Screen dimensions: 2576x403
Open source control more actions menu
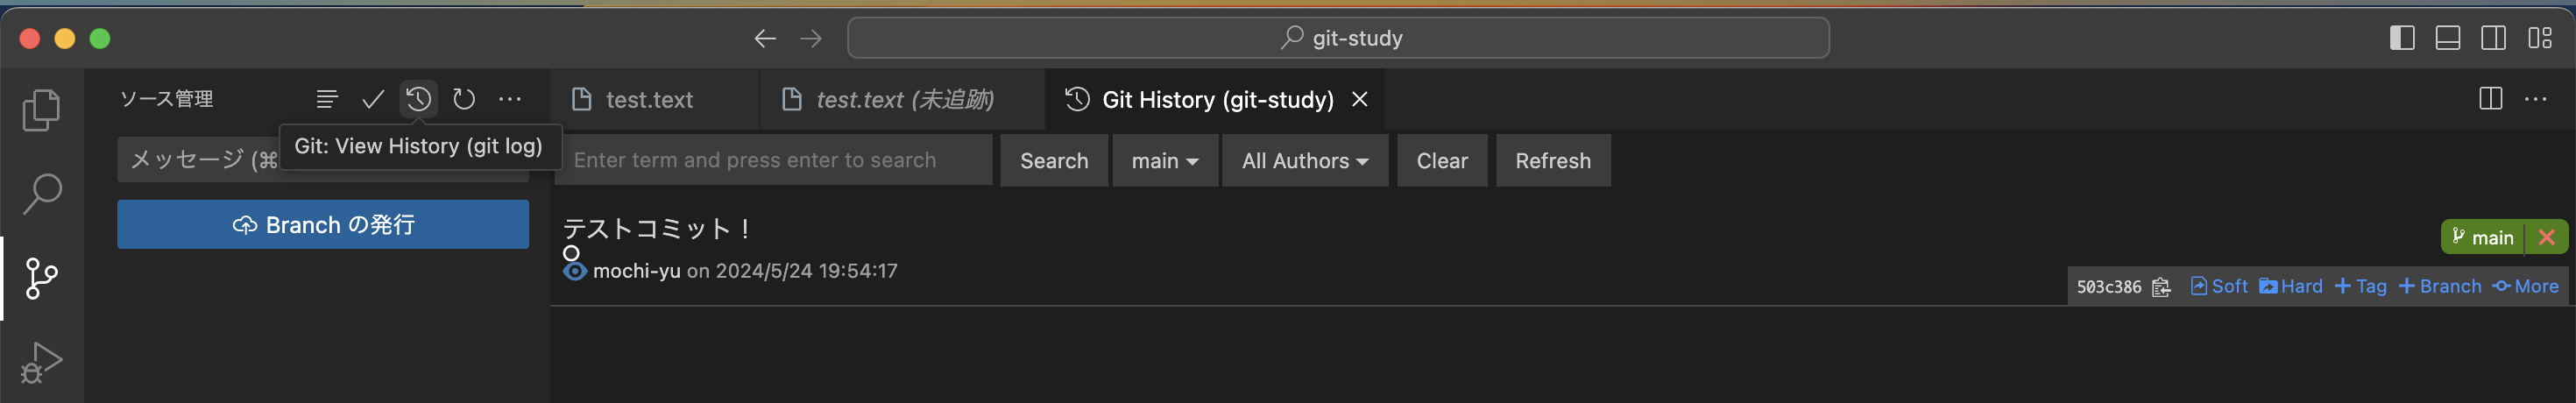point(510,99)
